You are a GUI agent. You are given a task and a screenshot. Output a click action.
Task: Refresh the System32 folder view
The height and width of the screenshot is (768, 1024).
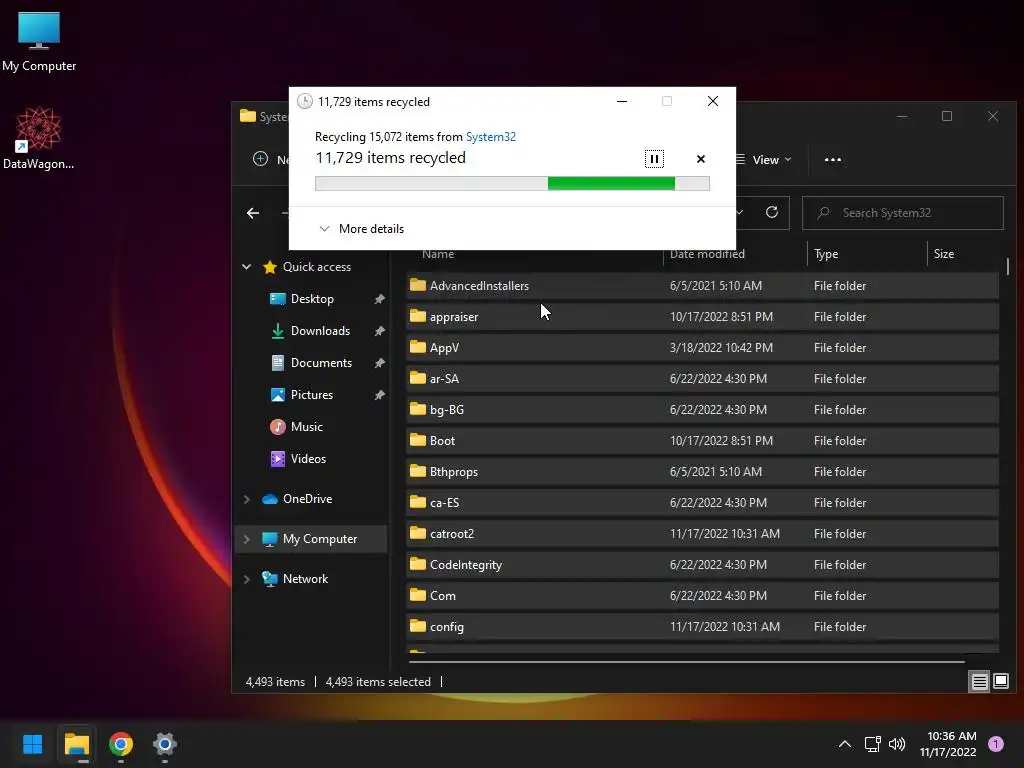click(x=771, y=212)
